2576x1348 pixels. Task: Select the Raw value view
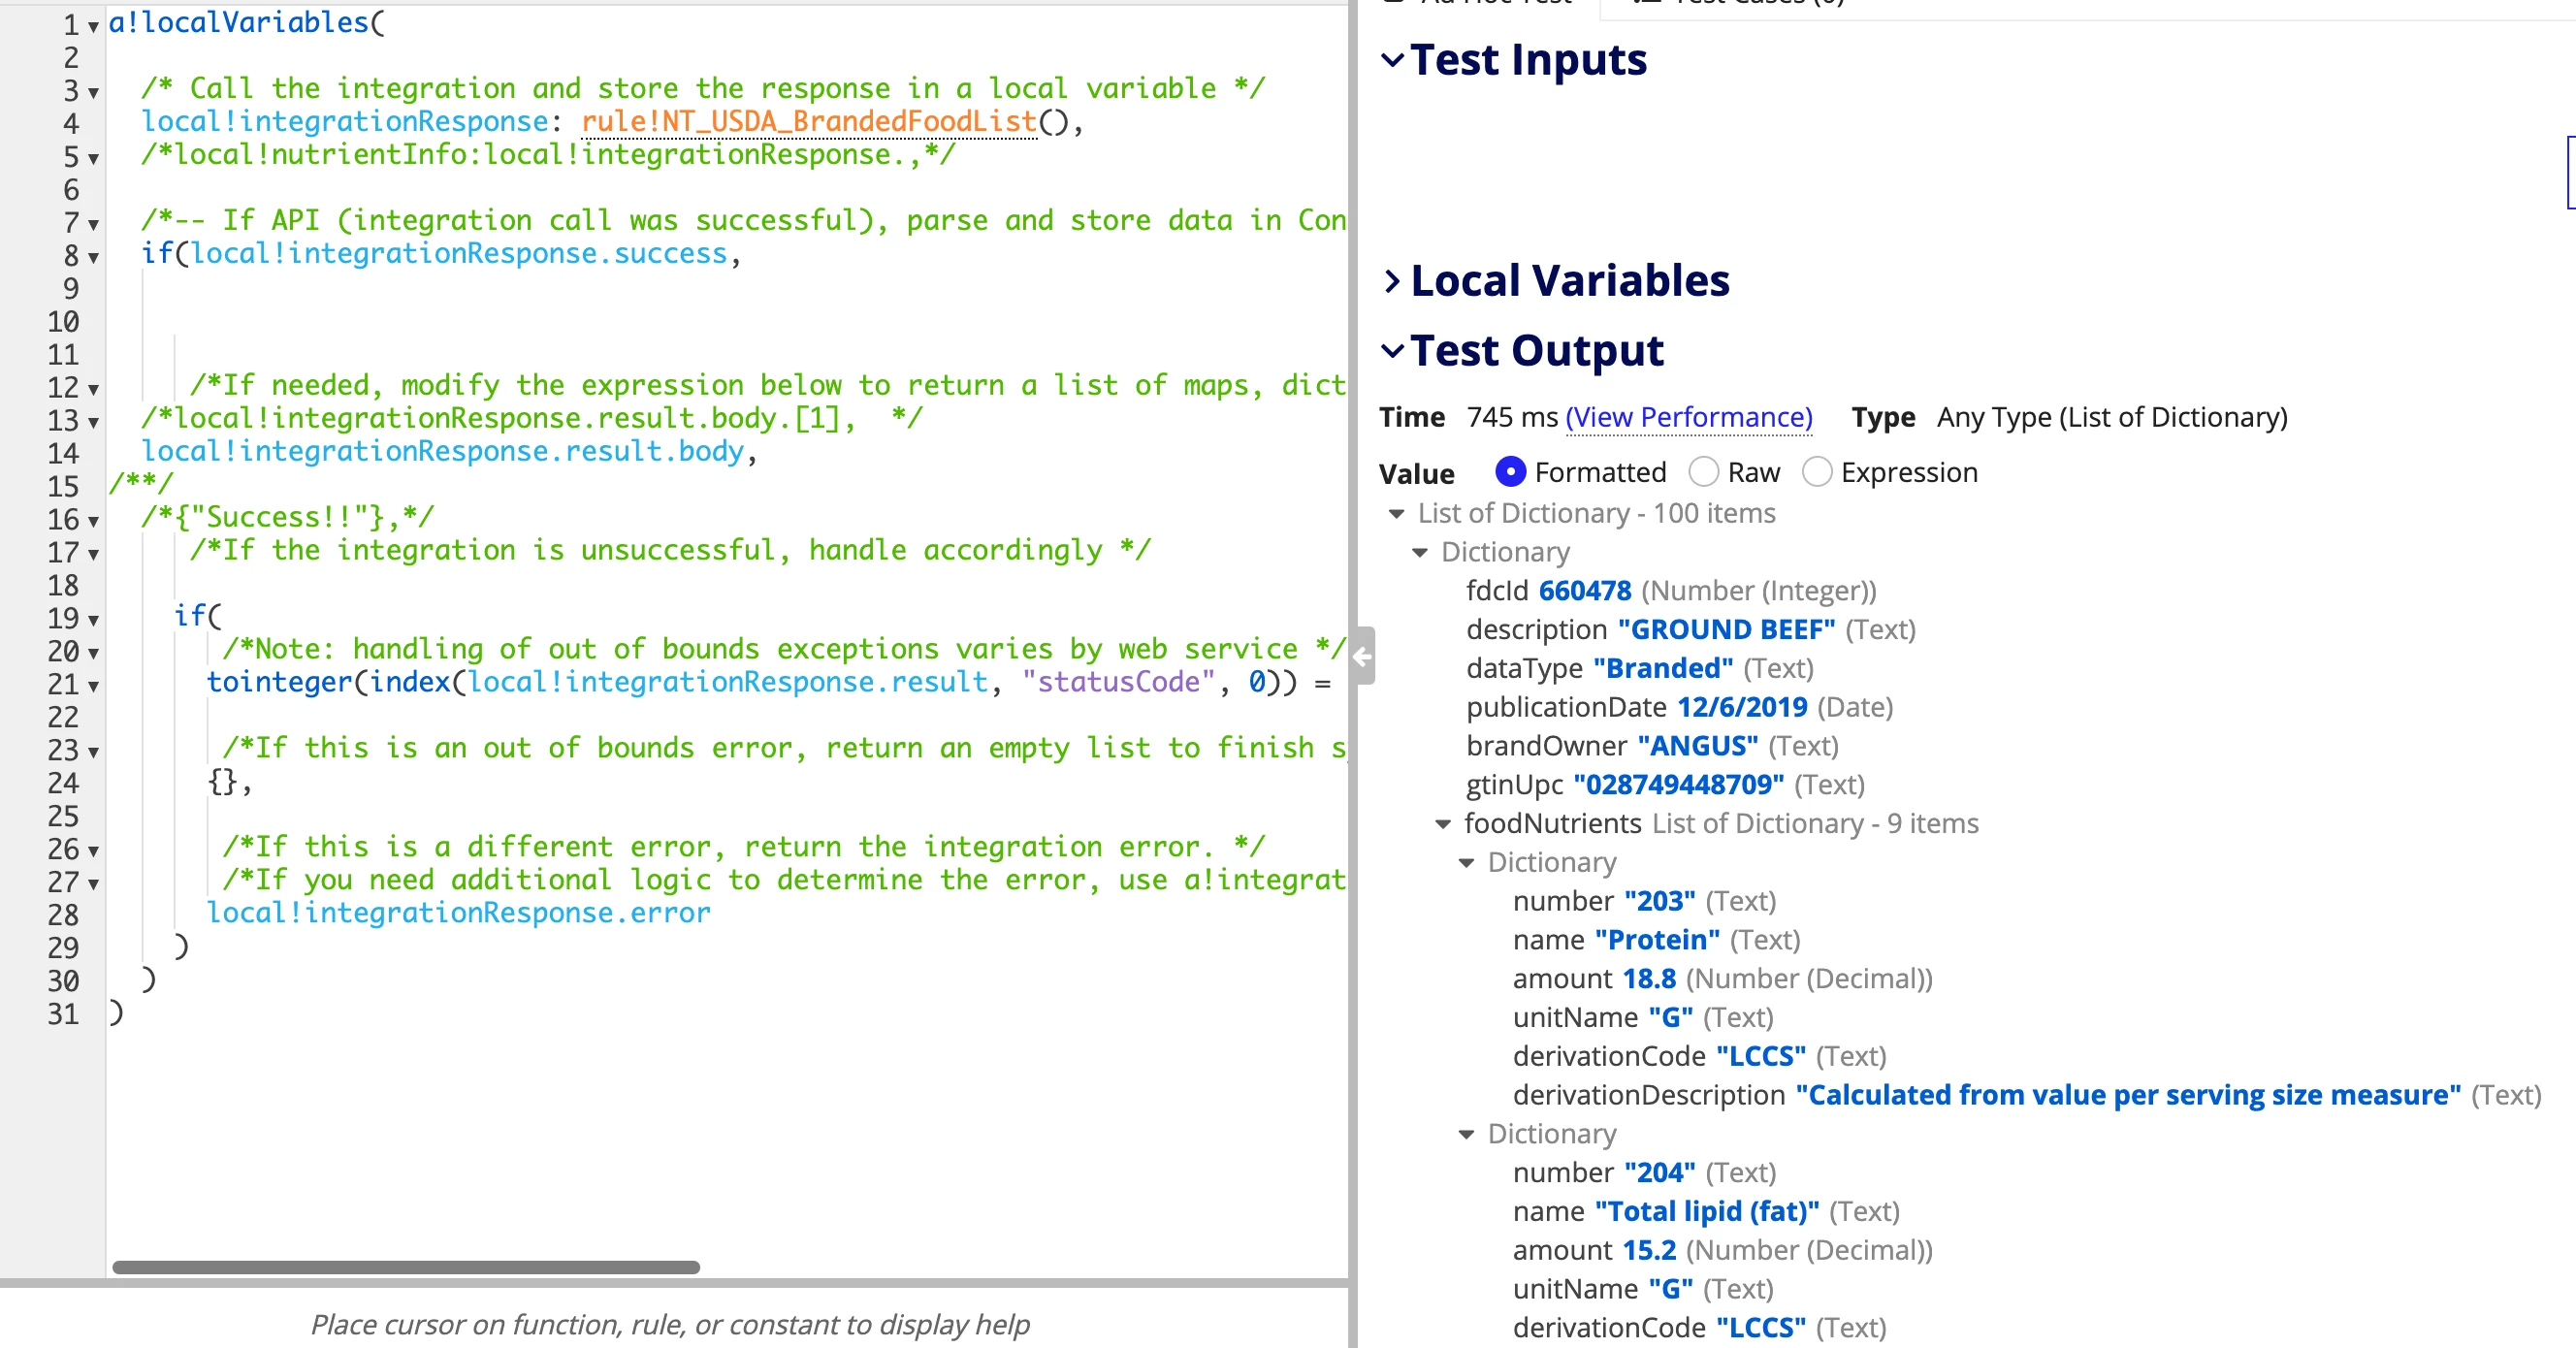click(1704, 472)
